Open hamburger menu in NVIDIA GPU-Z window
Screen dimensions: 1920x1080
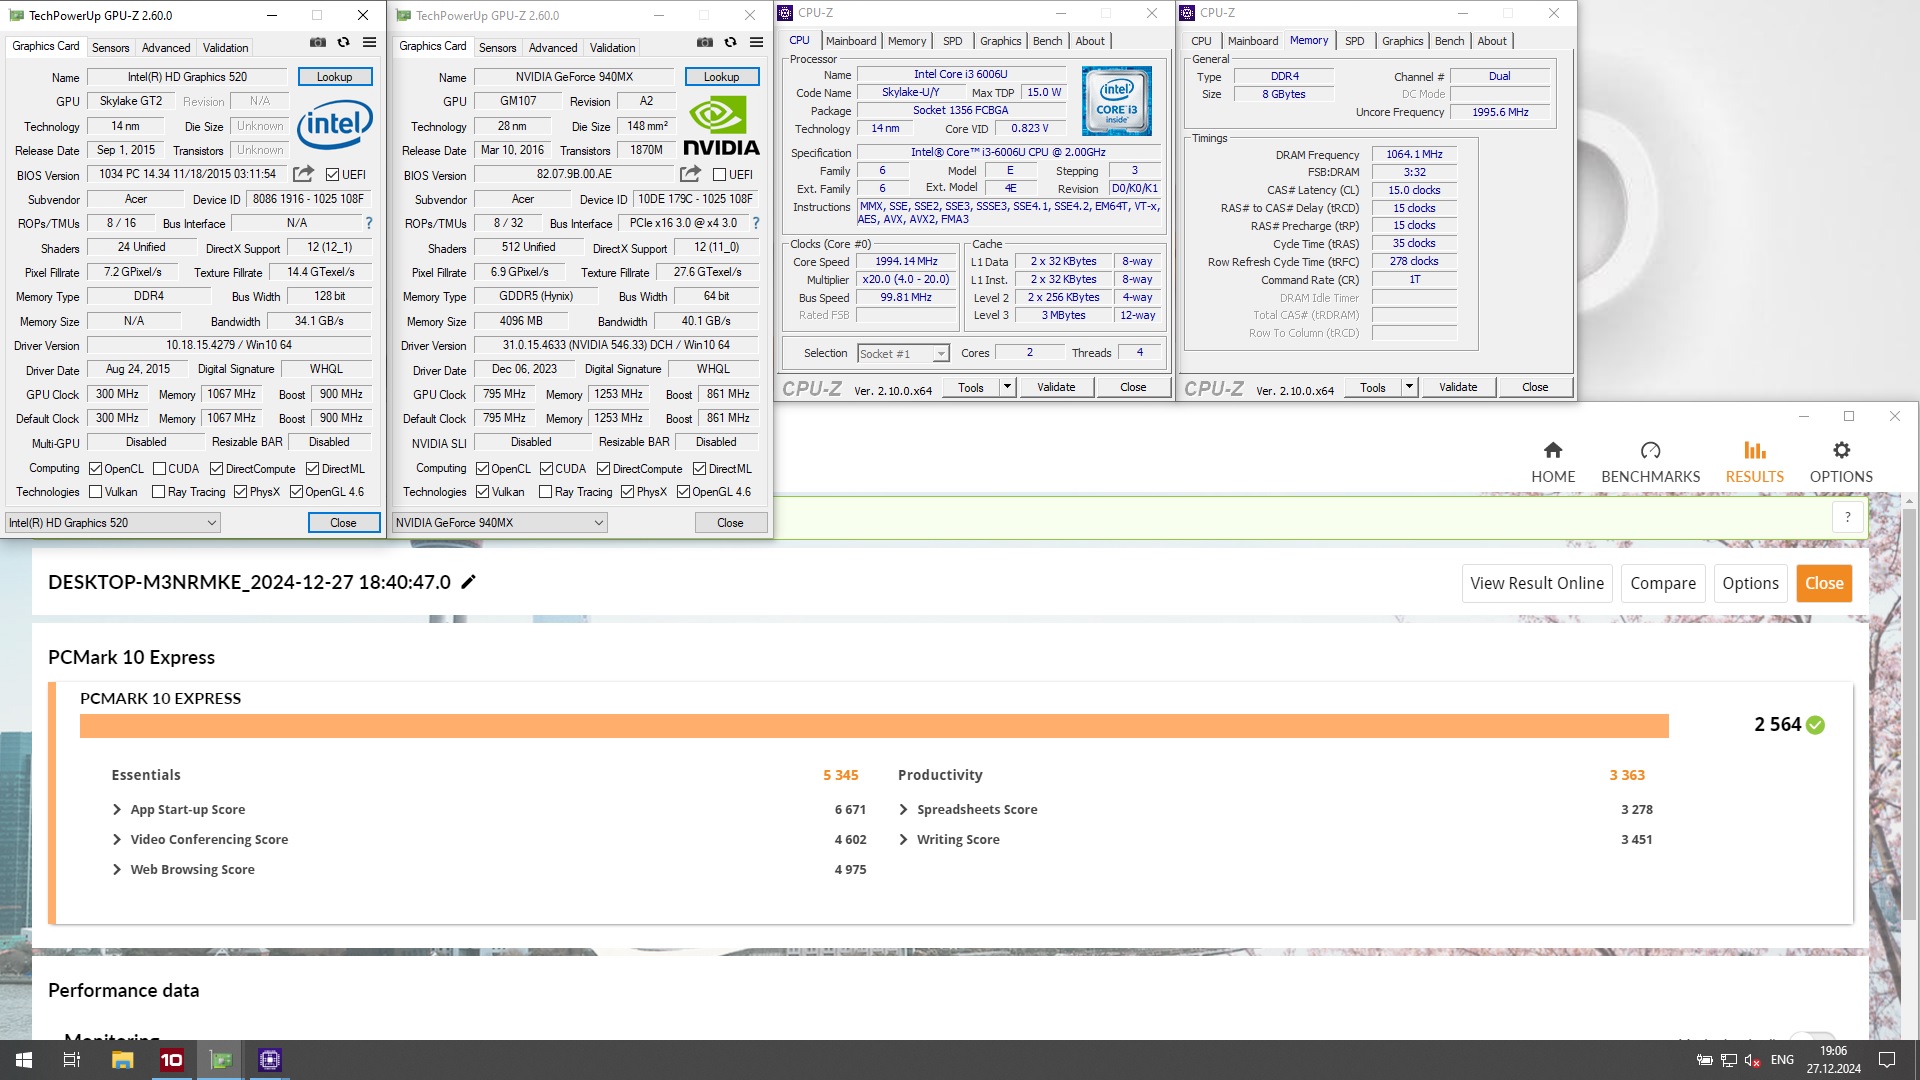[x=756, y=42]
